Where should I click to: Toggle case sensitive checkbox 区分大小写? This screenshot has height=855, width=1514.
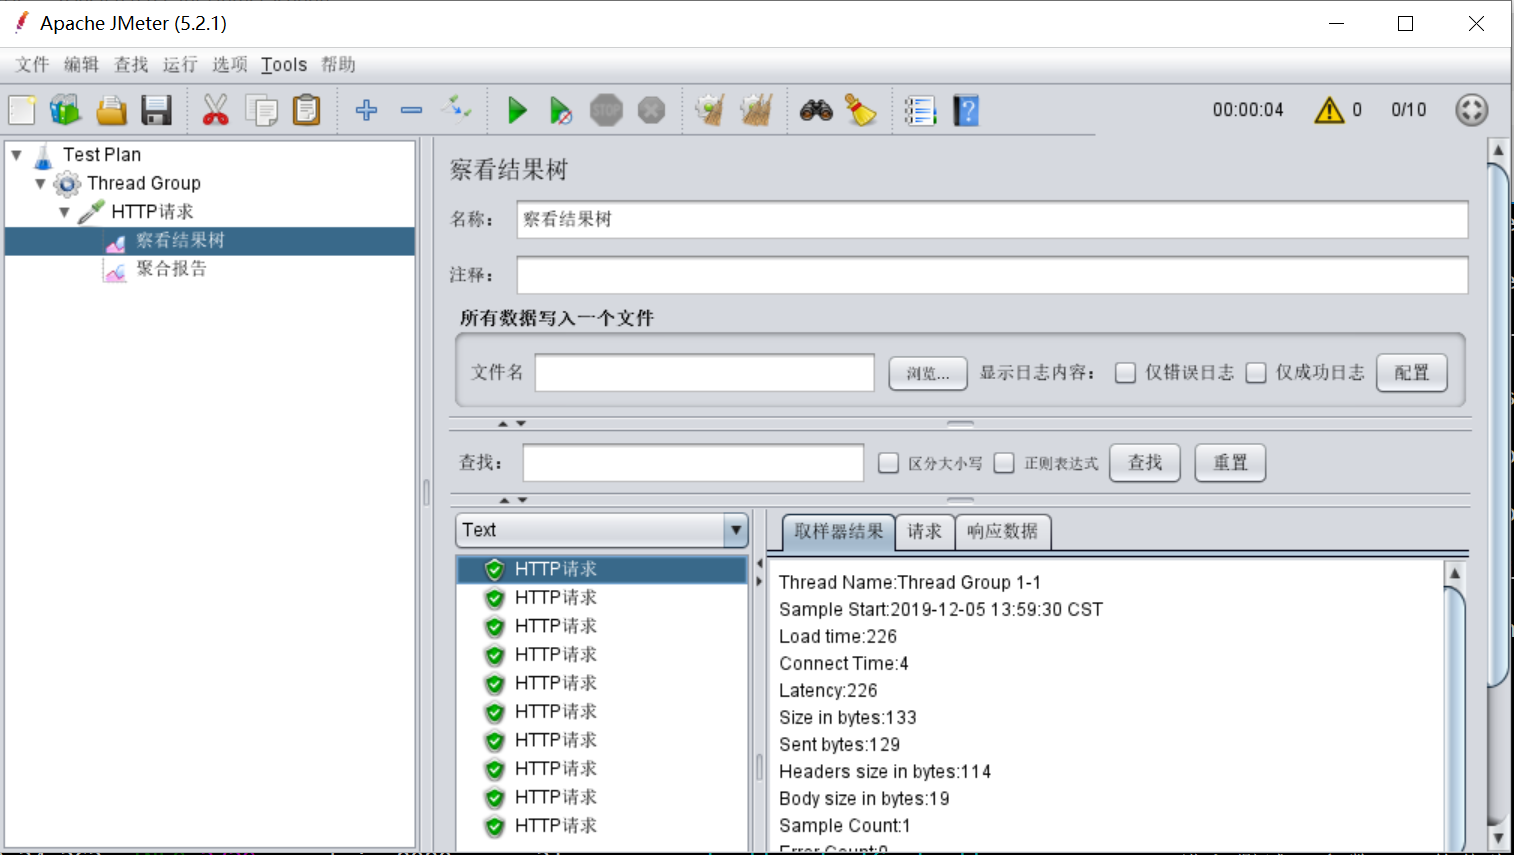[888, 463]
